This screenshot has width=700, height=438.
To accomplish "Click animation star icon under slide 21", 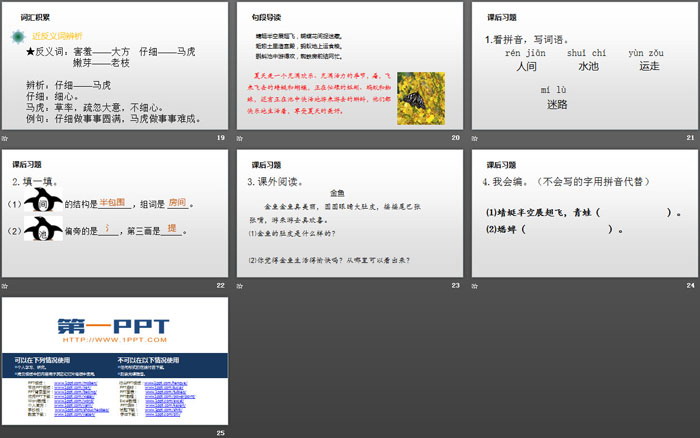I will pyautogui.click(x=475, y=137).
